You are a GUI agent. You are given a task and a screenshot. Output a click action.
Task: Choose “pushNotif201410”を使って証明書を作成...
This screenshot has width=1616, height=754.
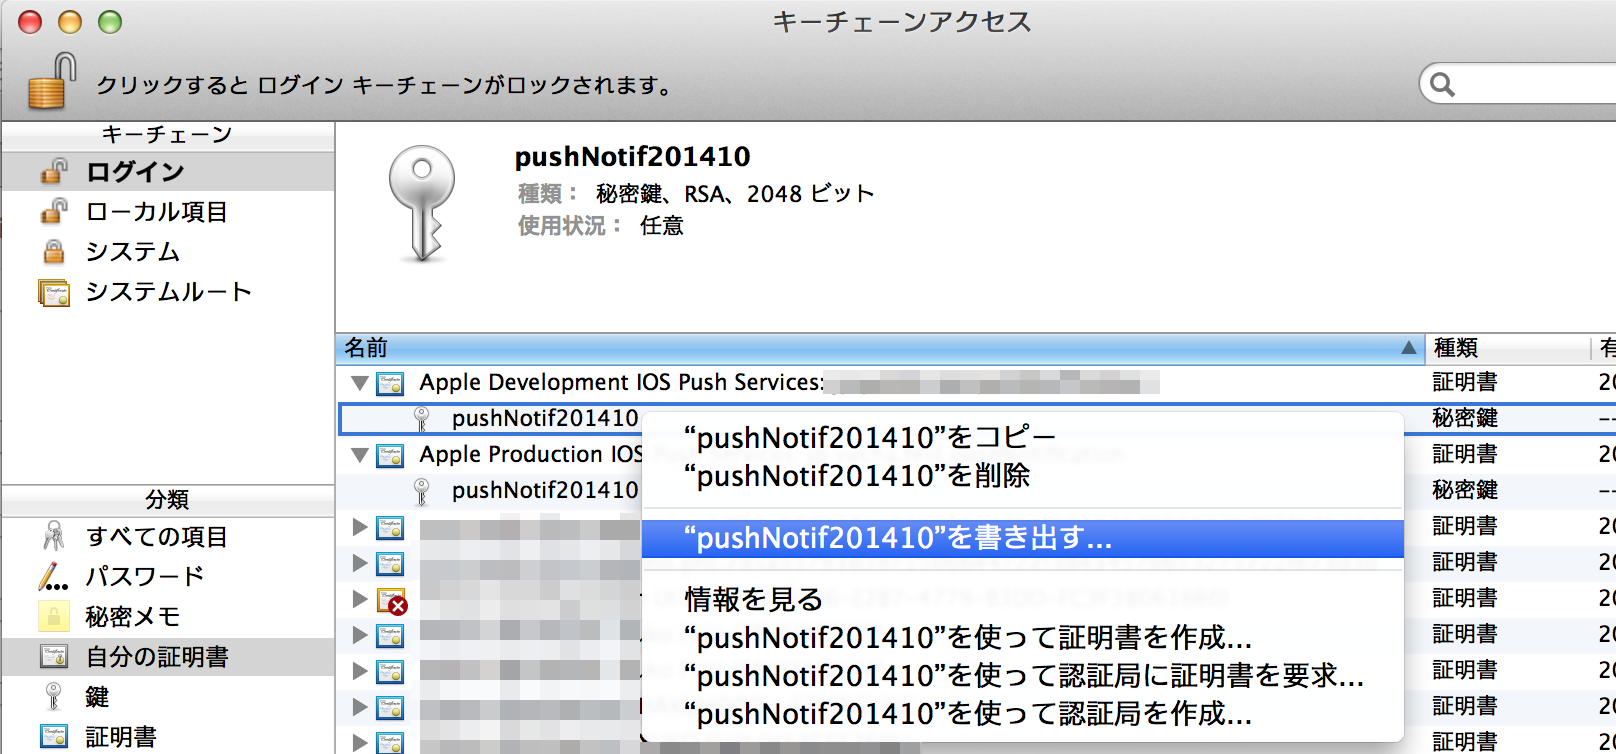tap(1022, 638)
